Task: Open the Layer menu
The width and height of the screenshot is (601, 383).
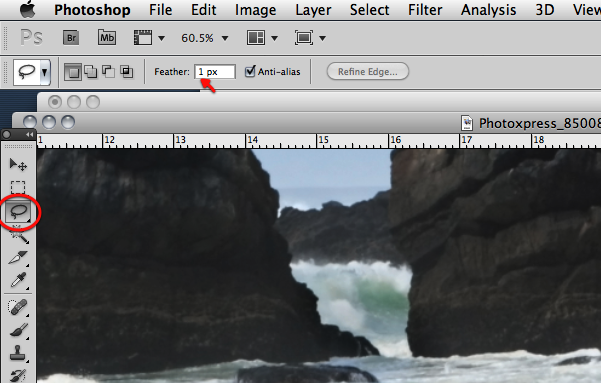Action: [313, 10]
